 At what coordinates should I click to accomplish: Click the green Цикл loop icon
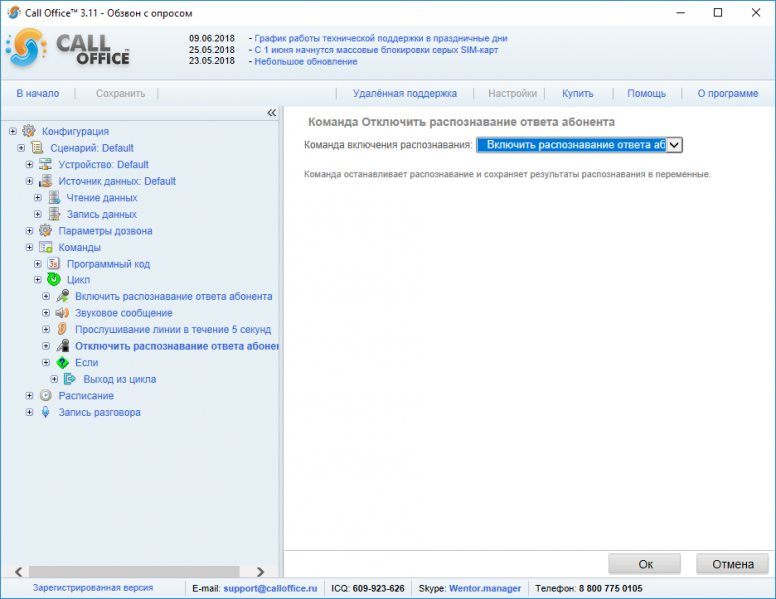54,280
